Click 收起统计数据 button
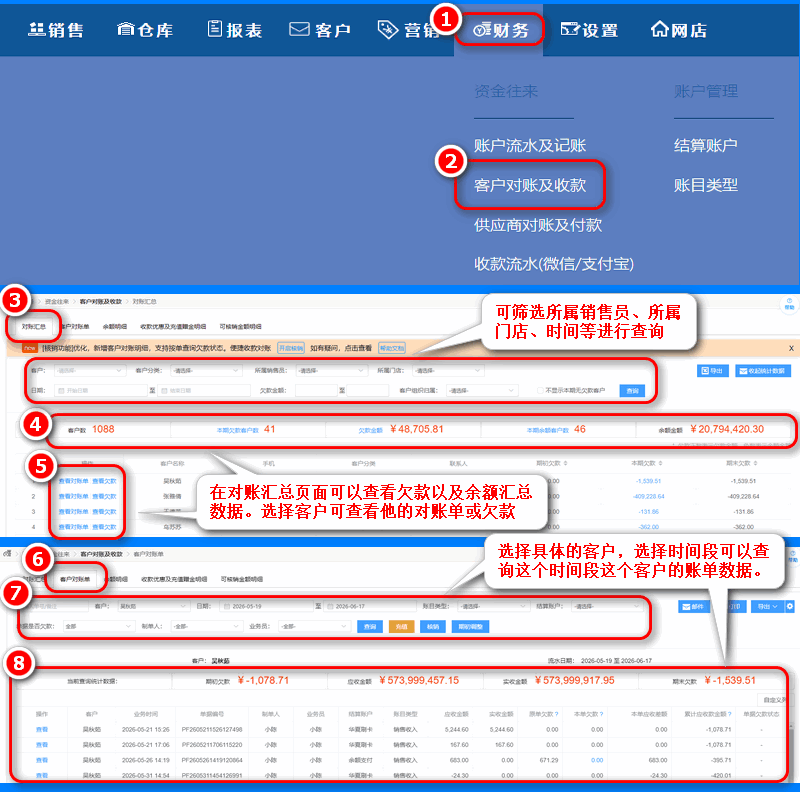 click(x=763, y=371)
